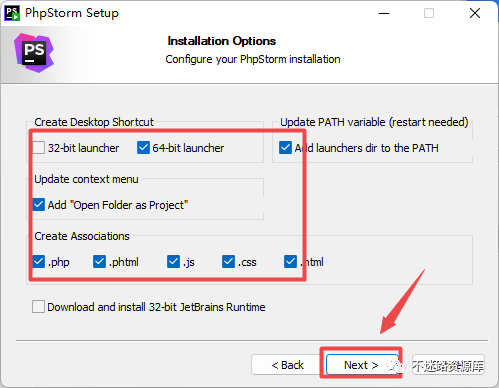
Task: Click the 64-bit launcher label text
Action: pyautogui.click(x=188, y=148)
